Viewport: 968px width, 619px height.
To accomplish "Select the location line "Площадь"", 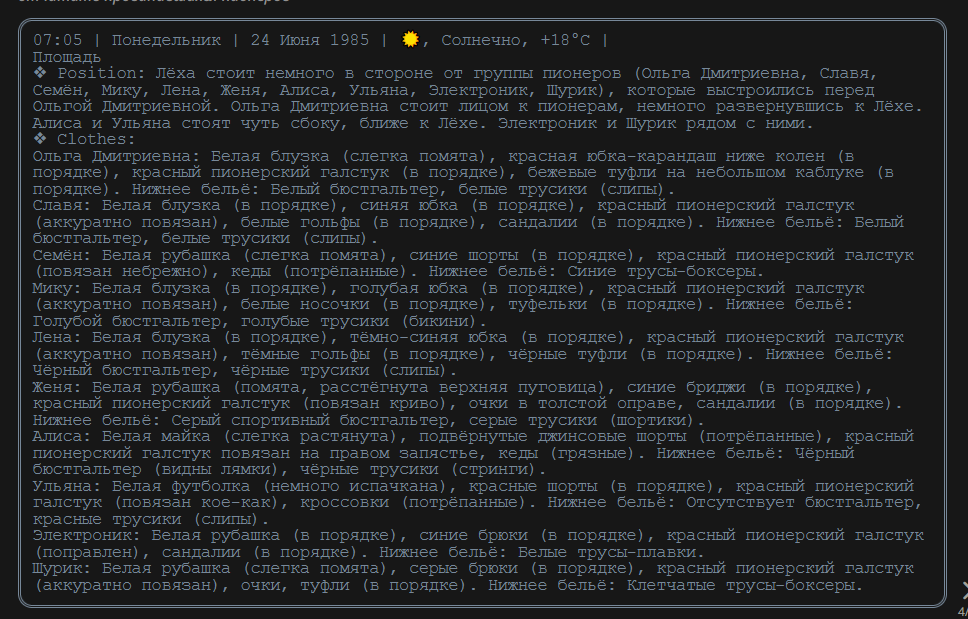I will tap(67, 57).
